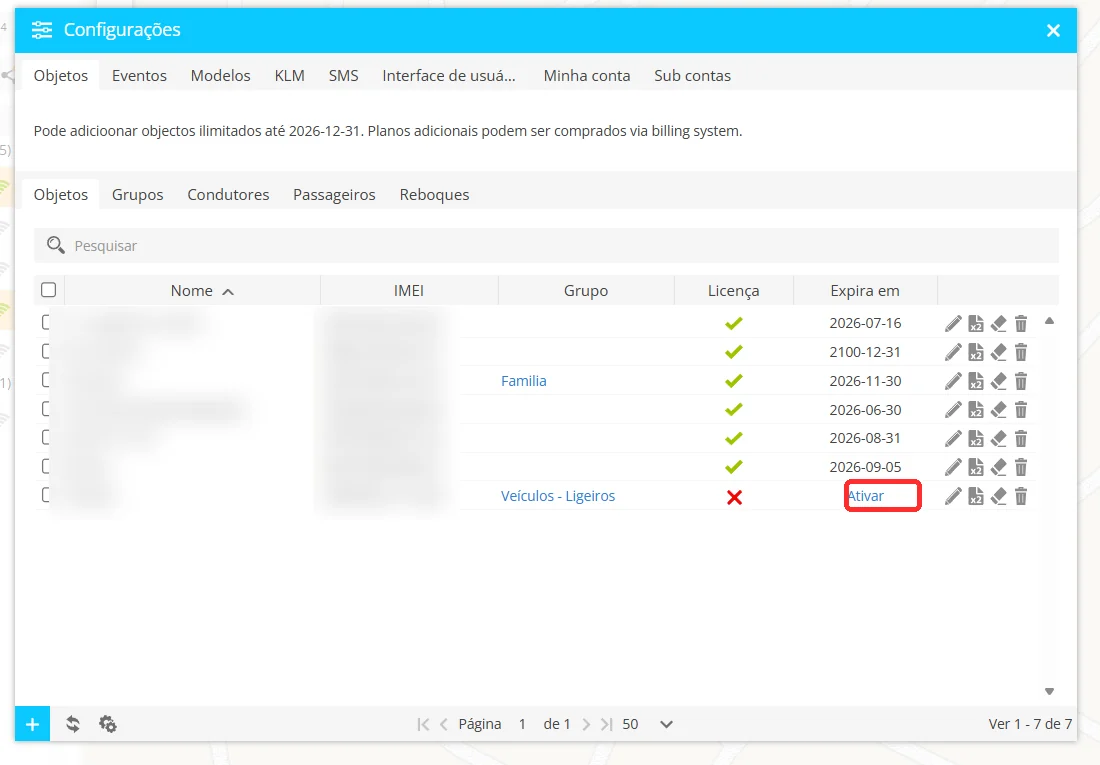Edit the Familia group object
The width and height of the screenshot is (1100, 765).
click(x=953, y=381)
